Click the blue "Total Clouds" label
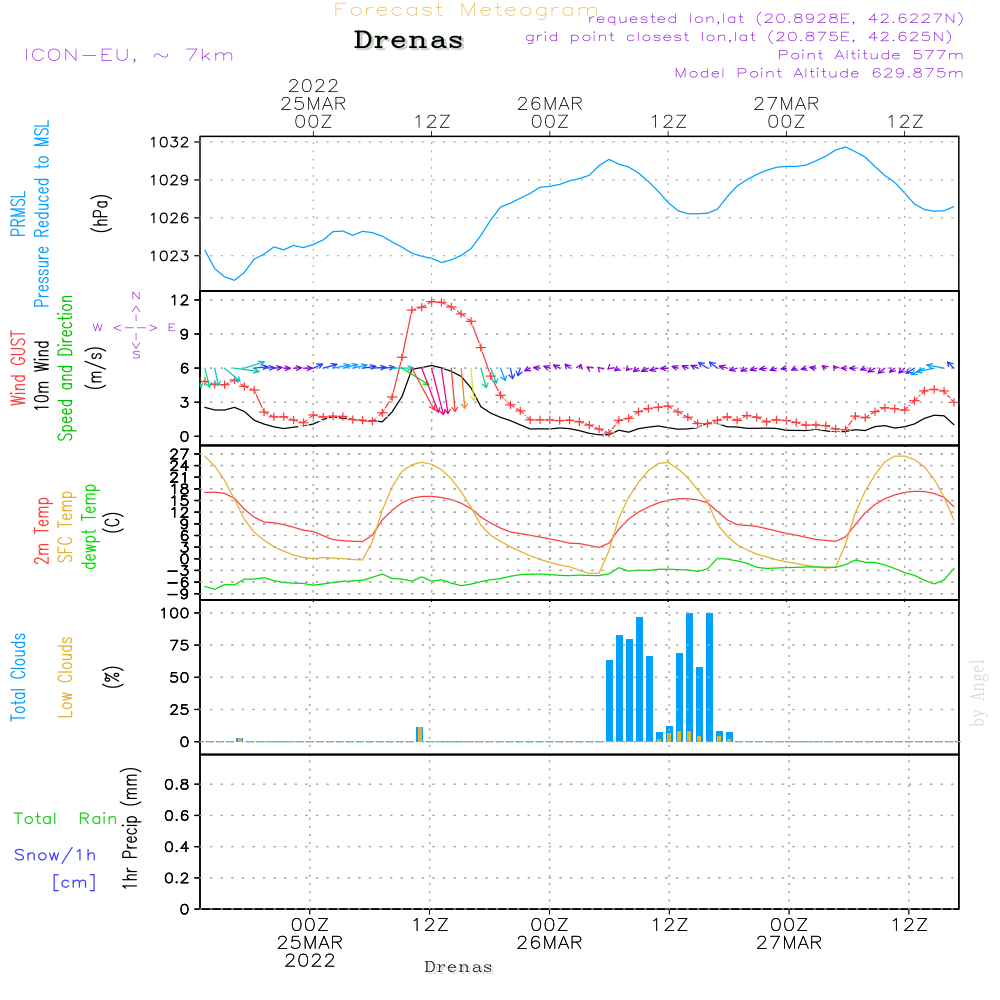The height and width of the screenshot is (1000, 1000). click(18, 677)
